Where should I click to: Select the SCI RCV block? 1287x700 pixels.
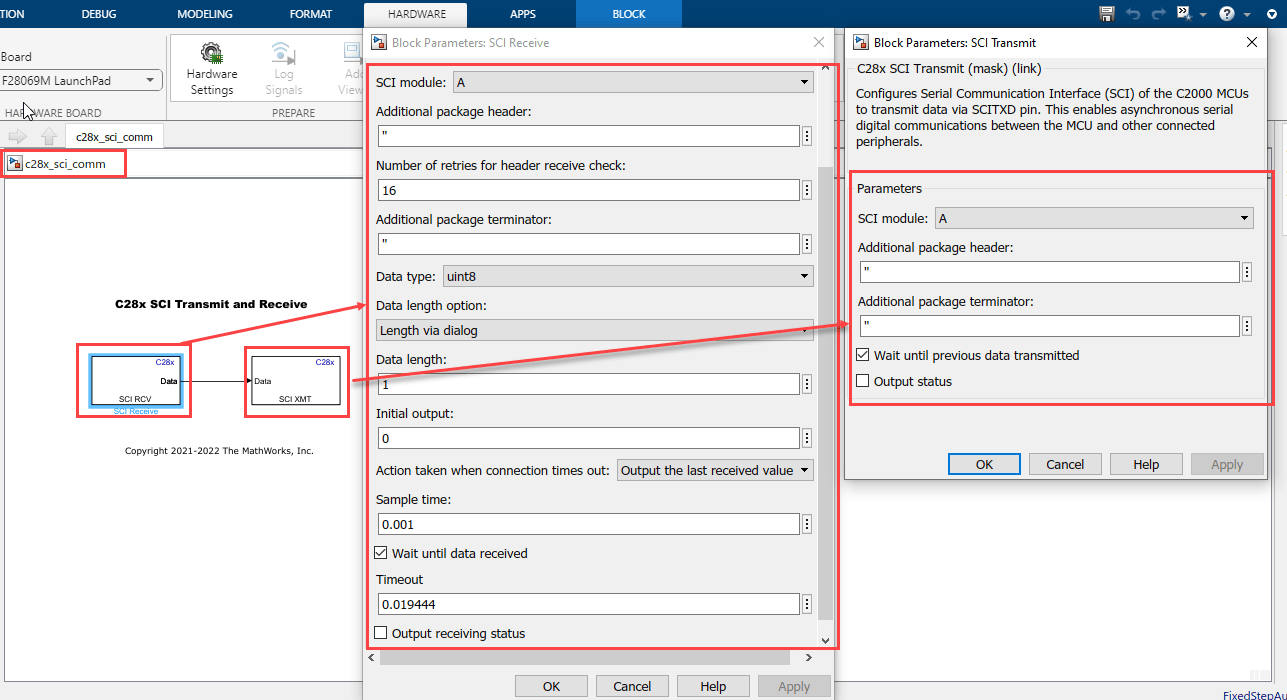tap(135, 380)
